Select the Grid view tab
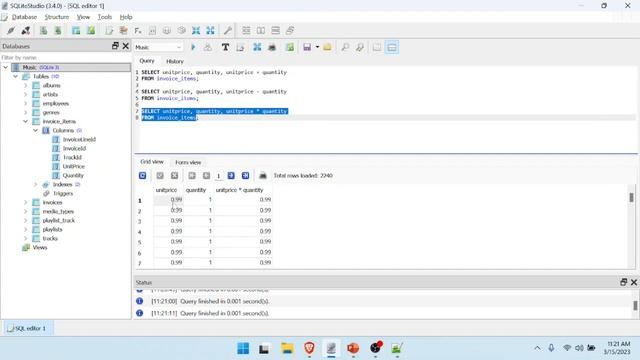The width and height of the screenshot is (640, 360). tap(152, 162)
